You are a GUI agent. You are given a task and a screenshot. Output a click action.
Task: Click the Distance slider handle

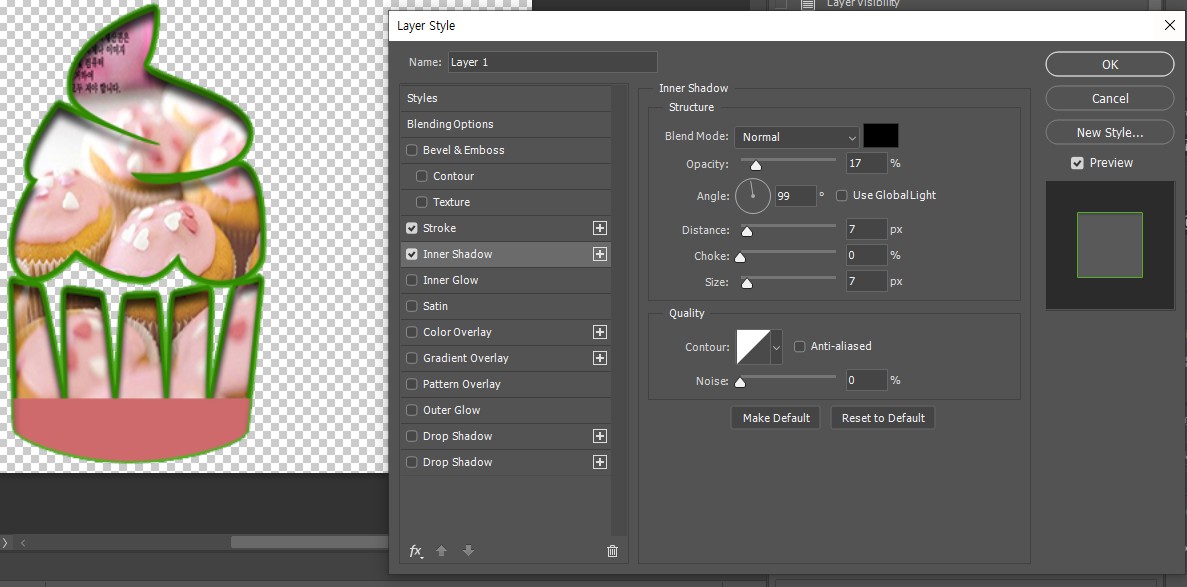[x=746, y=231]
